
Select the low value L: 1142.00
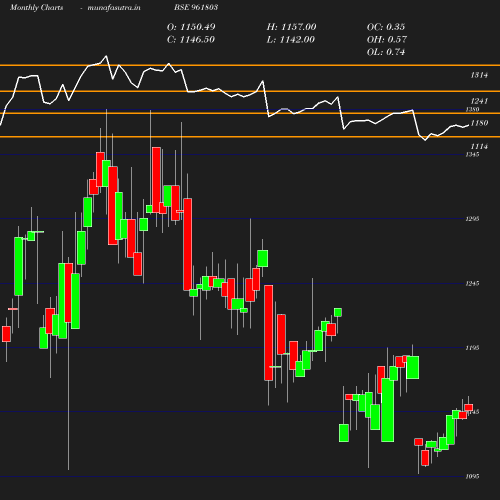point(291,40)
